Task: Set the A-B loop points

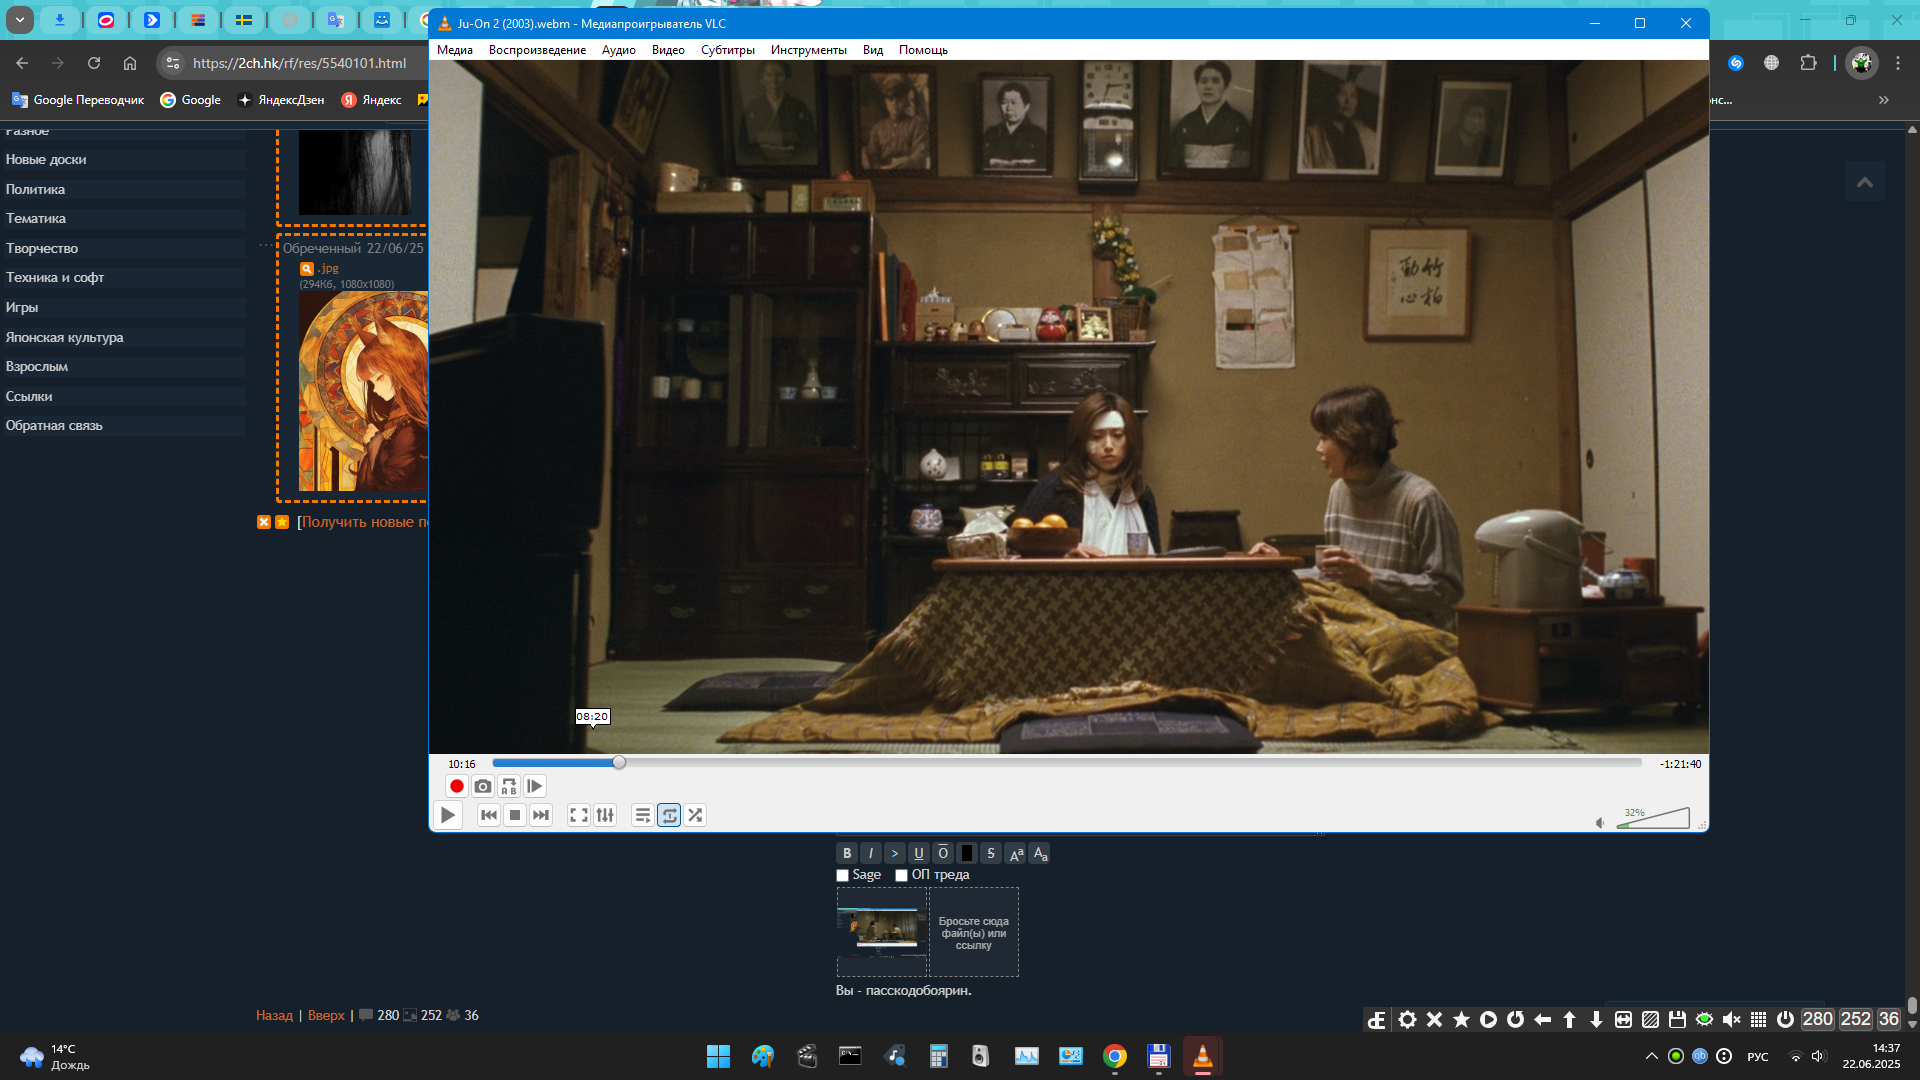Action: (509, 787)
